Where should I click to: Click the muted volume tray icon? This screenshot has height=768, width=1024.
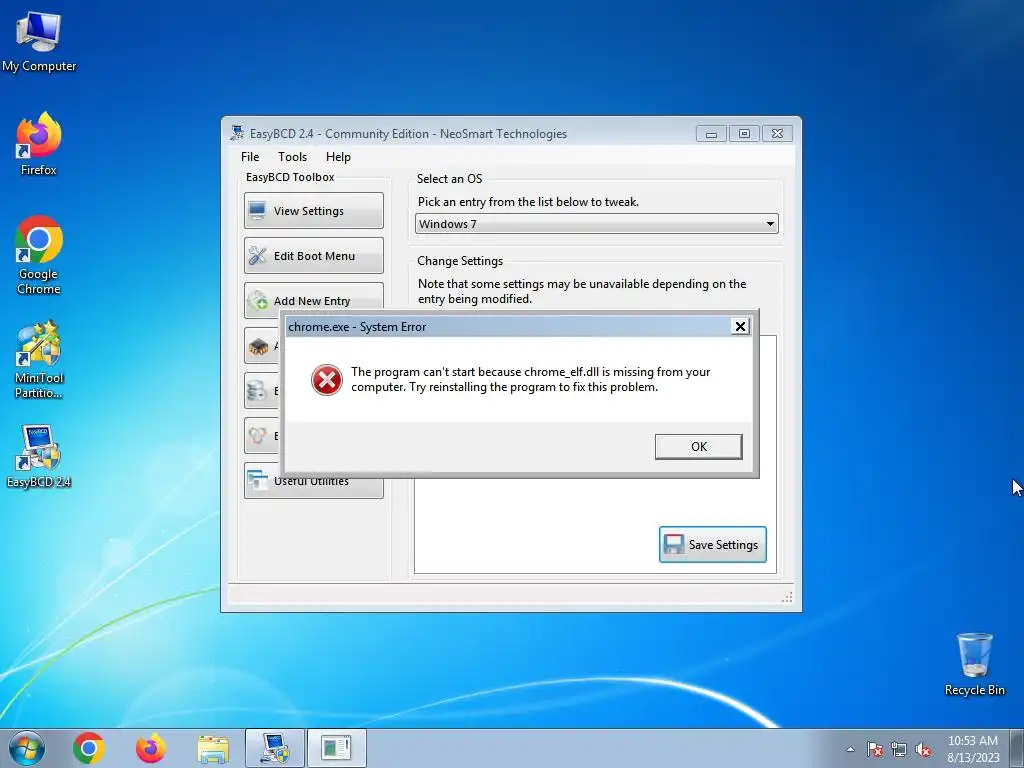coord(923,749)
